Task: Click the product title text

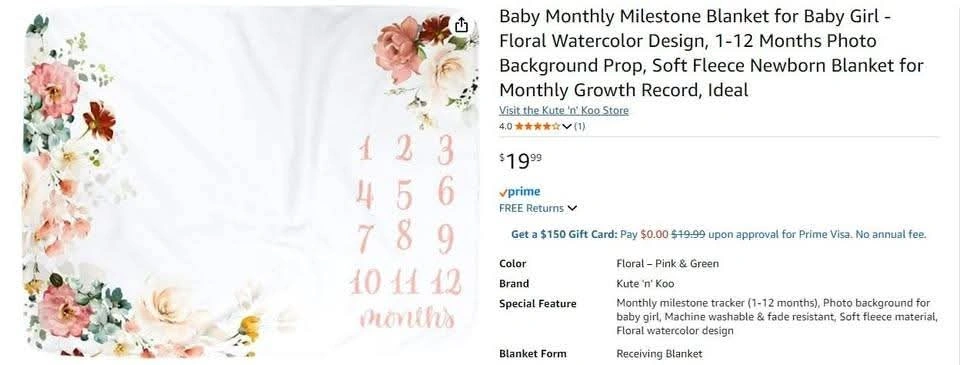Action: (711, 53)
